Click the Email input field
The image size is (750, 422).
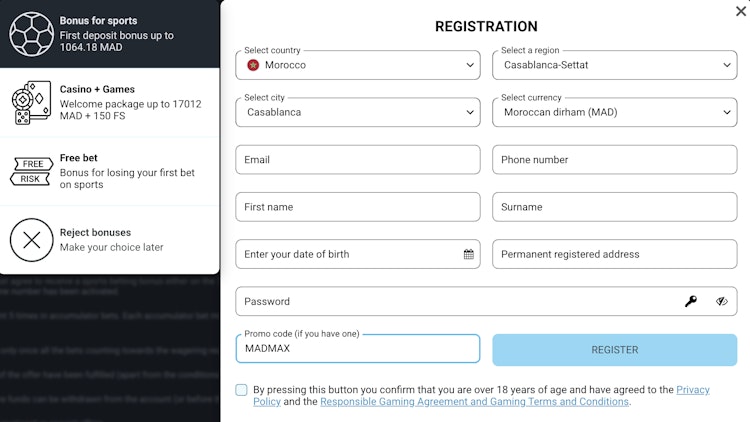pos(358,160)
